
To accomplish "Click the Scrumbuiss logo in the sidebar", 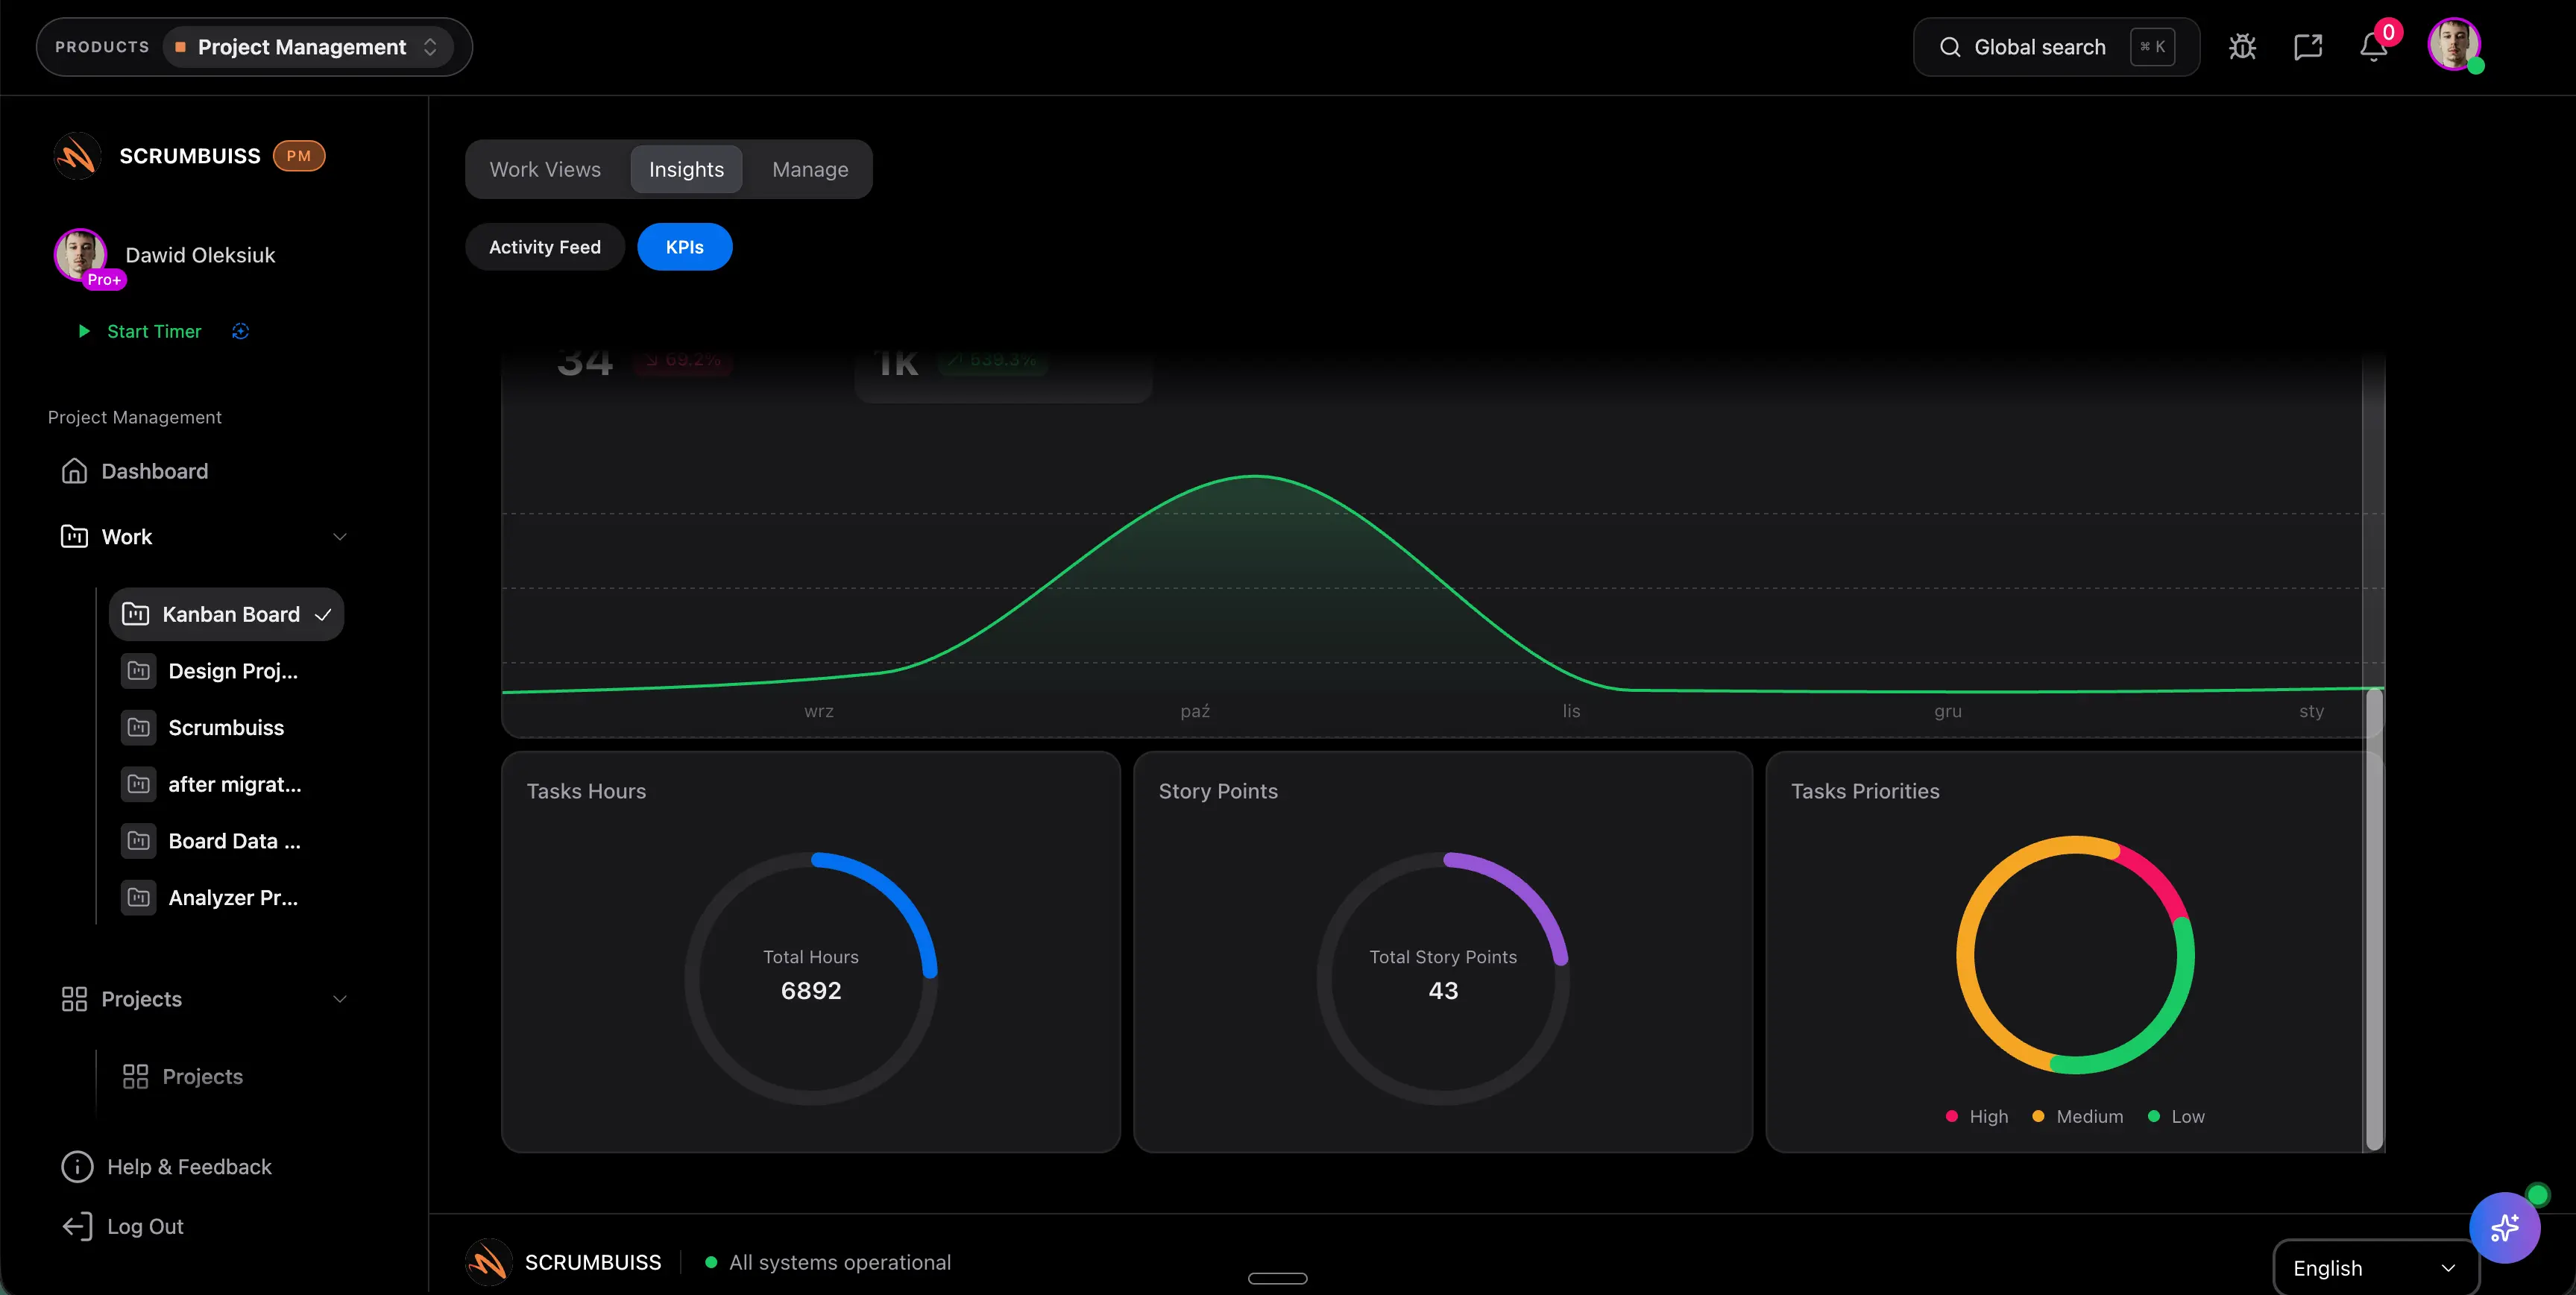I will tap(77, 155).
